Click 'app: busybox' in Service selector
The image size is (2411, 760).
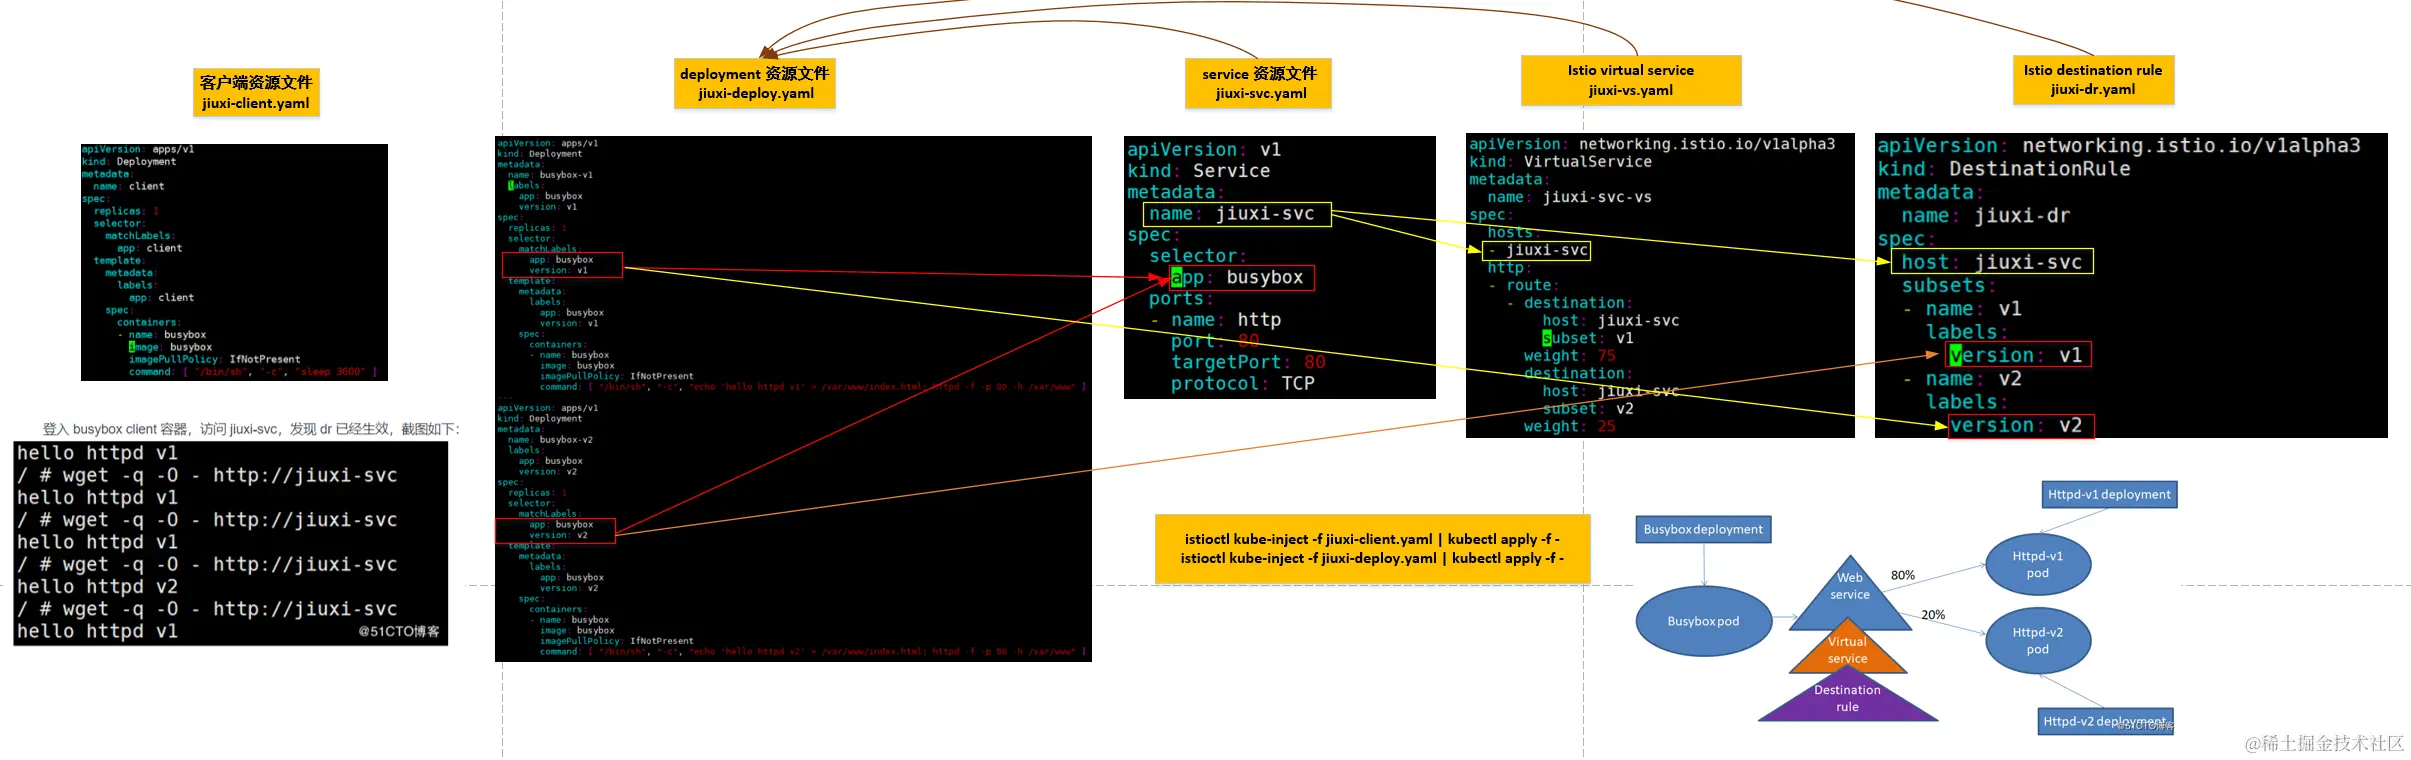click(x=1241, y=277)
